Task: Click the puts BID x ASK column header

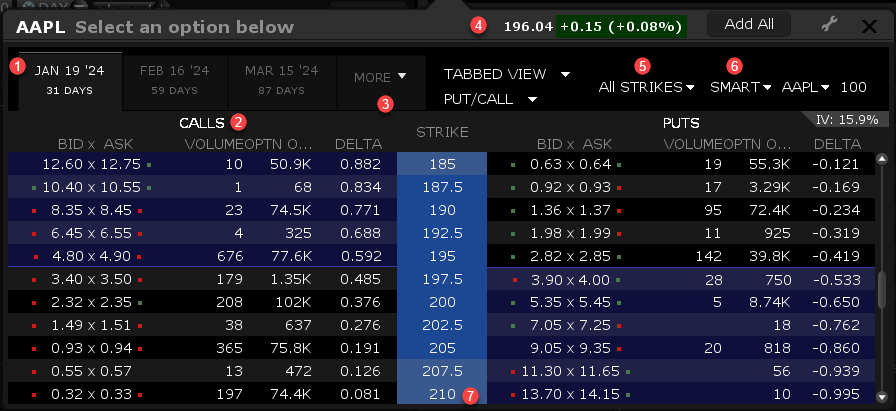Action: pyautogui.click(x=574, y=144)
